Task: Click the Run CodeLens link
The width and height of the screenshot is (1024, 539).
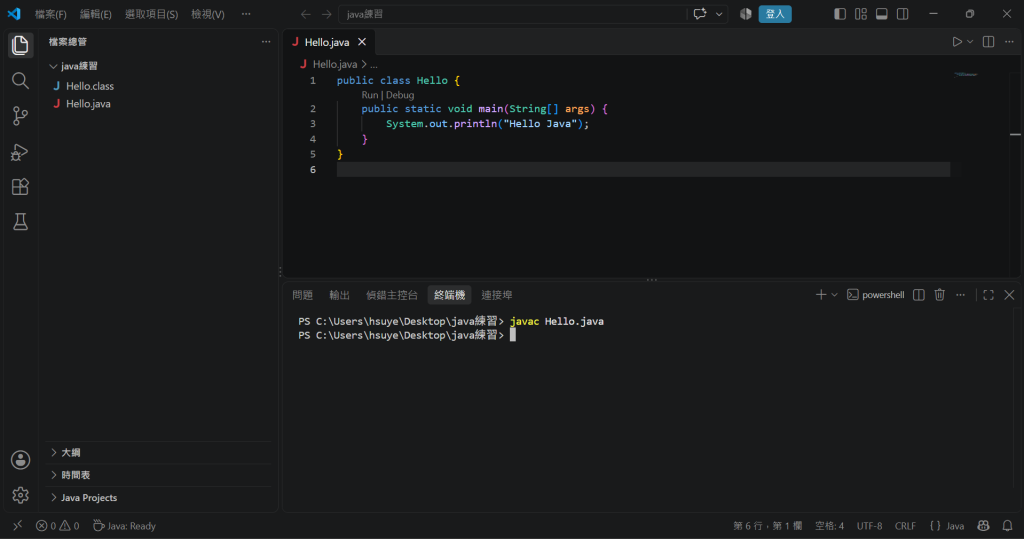Action: 370,95
